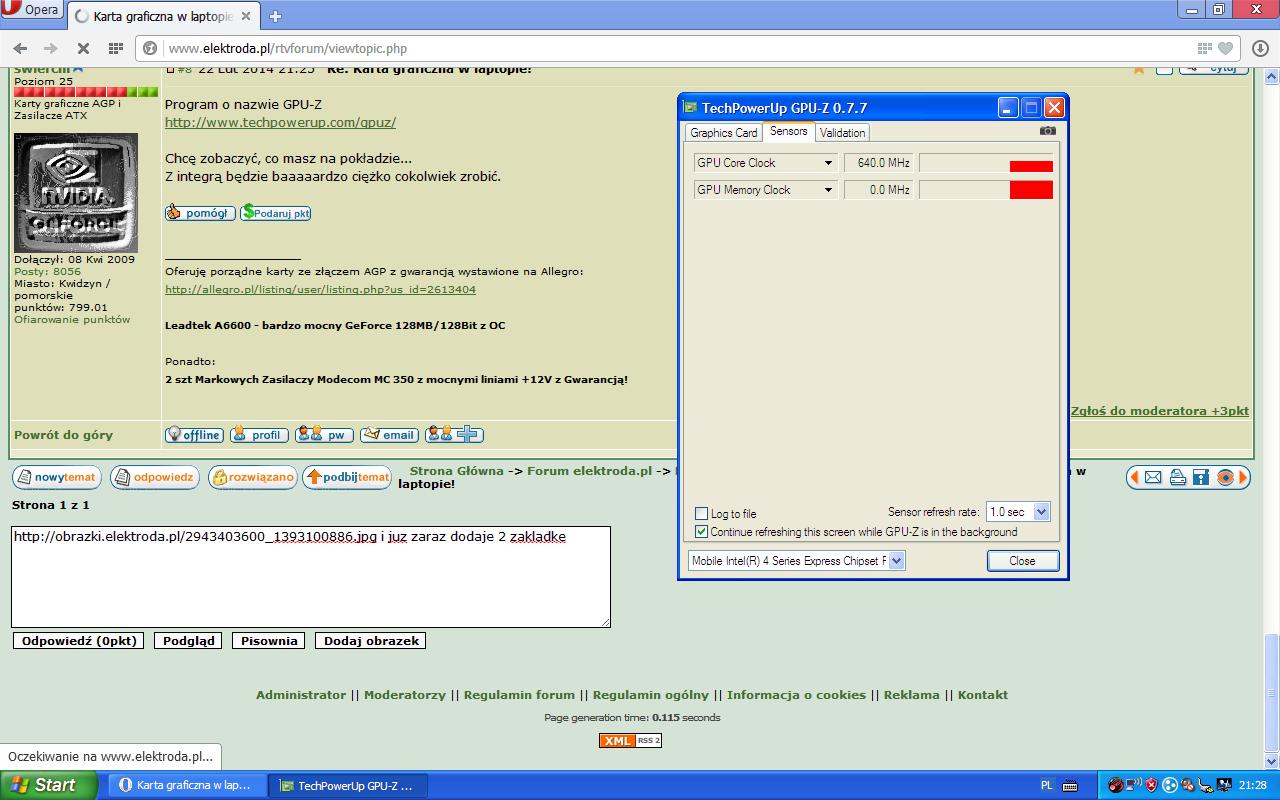
Task: Enable the 'Log to file' checkbox
Action: click(701, 514)
